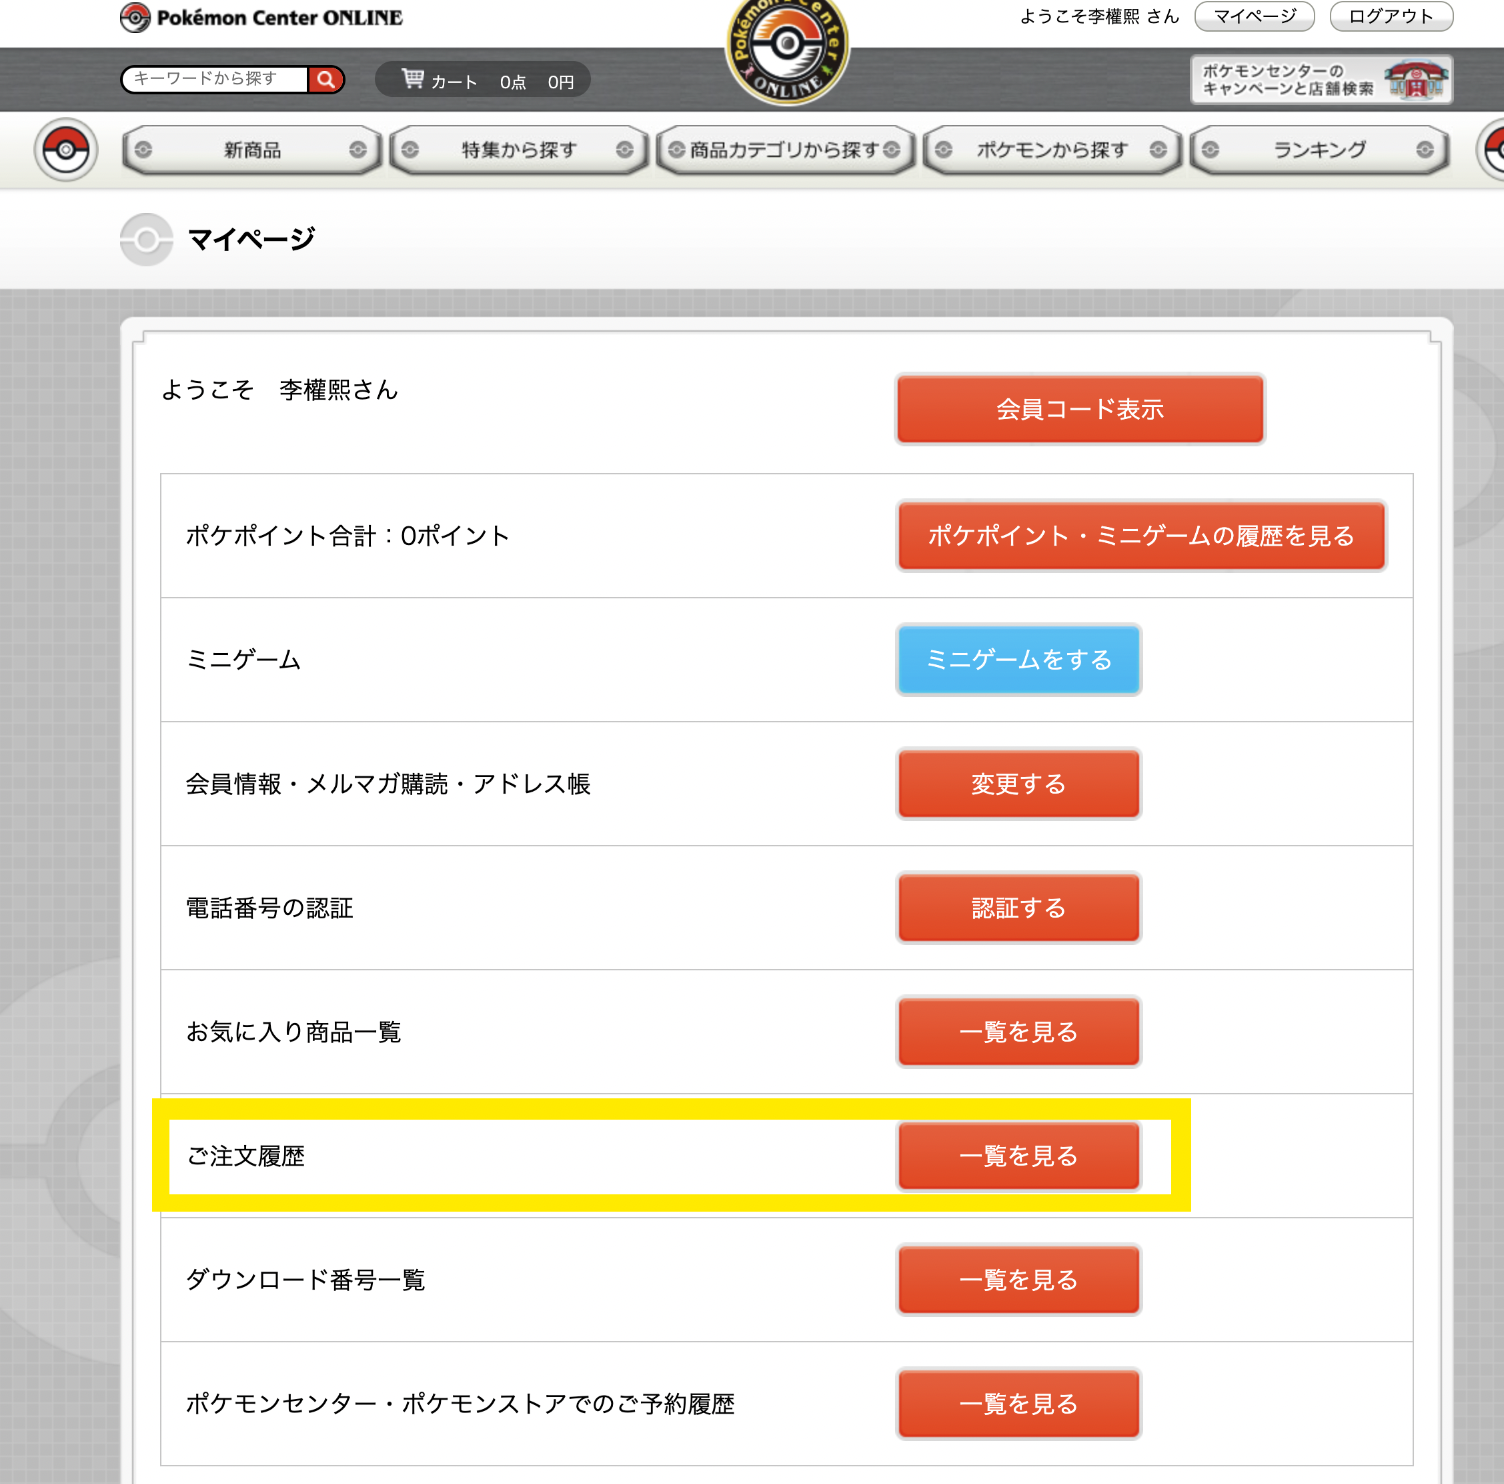The width and height of the screenshot is (1504, 1484).
Task: Click the cart summary カート 0点 0円
Action: [x=482, y=80]
